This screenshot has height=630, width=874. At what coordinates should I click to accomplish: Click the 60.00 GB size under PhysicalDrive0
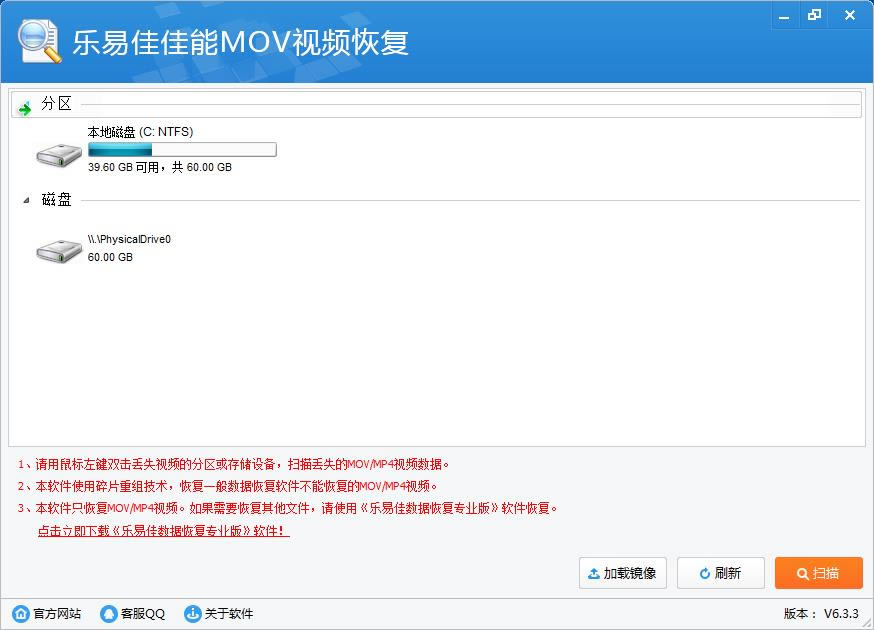pos(110,257)
